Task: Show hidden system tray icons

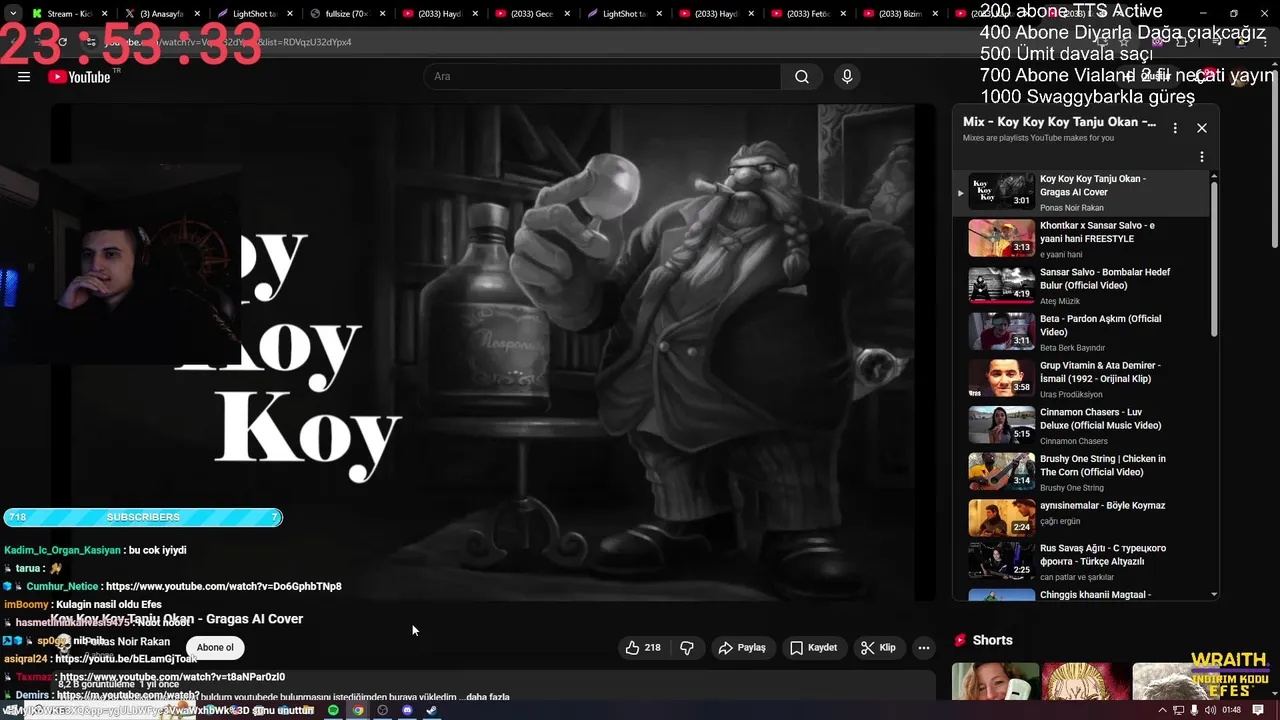Action: coord(1162,710)
